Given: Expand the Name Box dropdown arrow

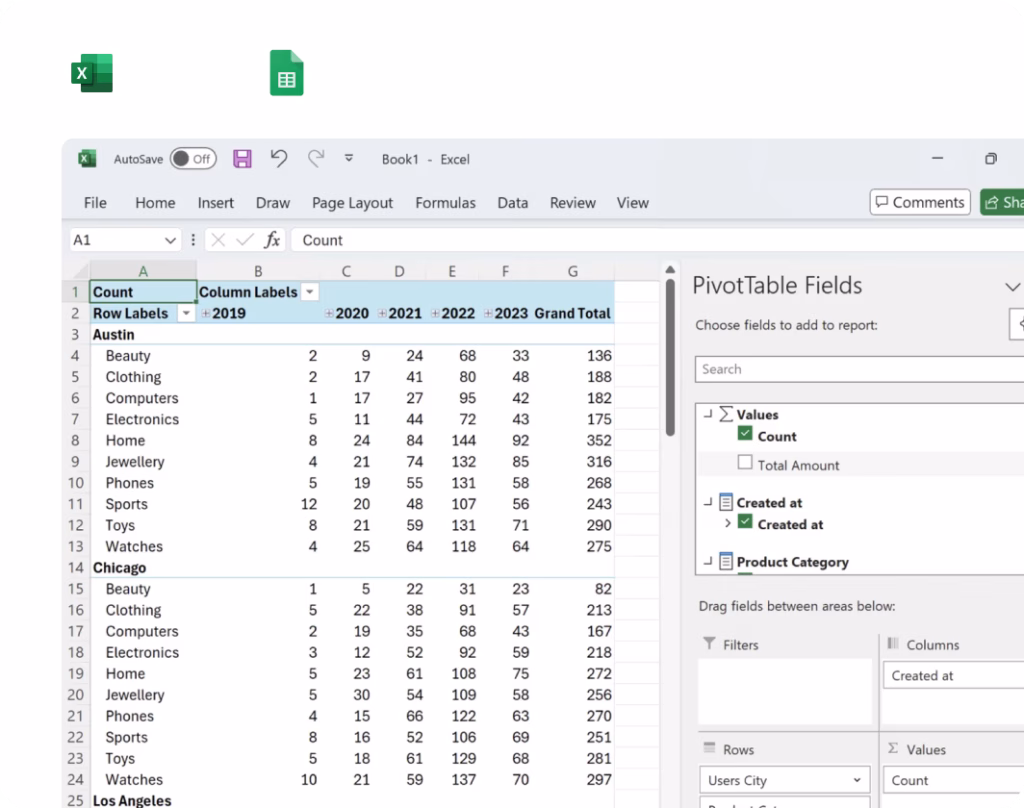Looking at the screenshot, I should 170,240.
